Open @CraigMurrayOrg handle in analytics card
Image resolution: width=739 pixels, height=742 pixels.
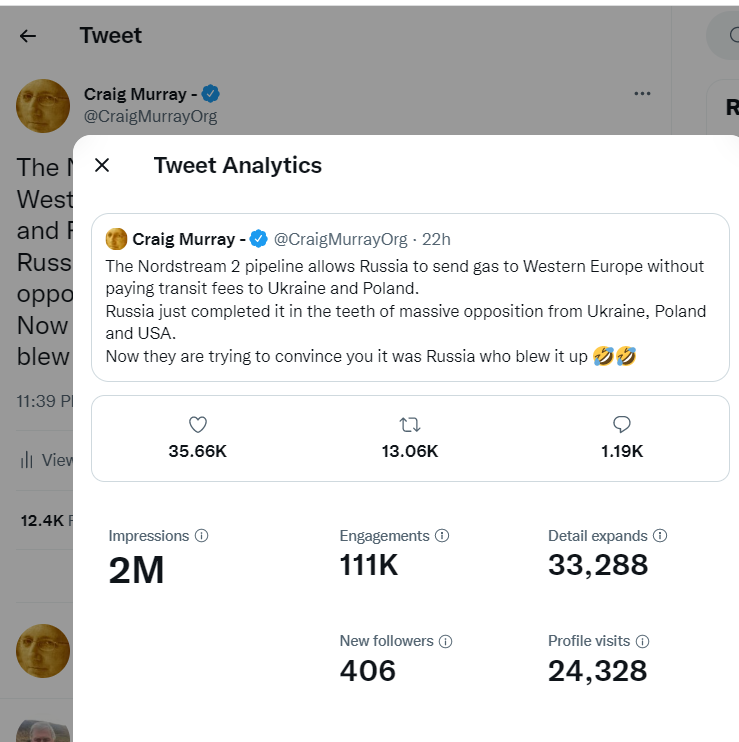(x=341, y=239)
